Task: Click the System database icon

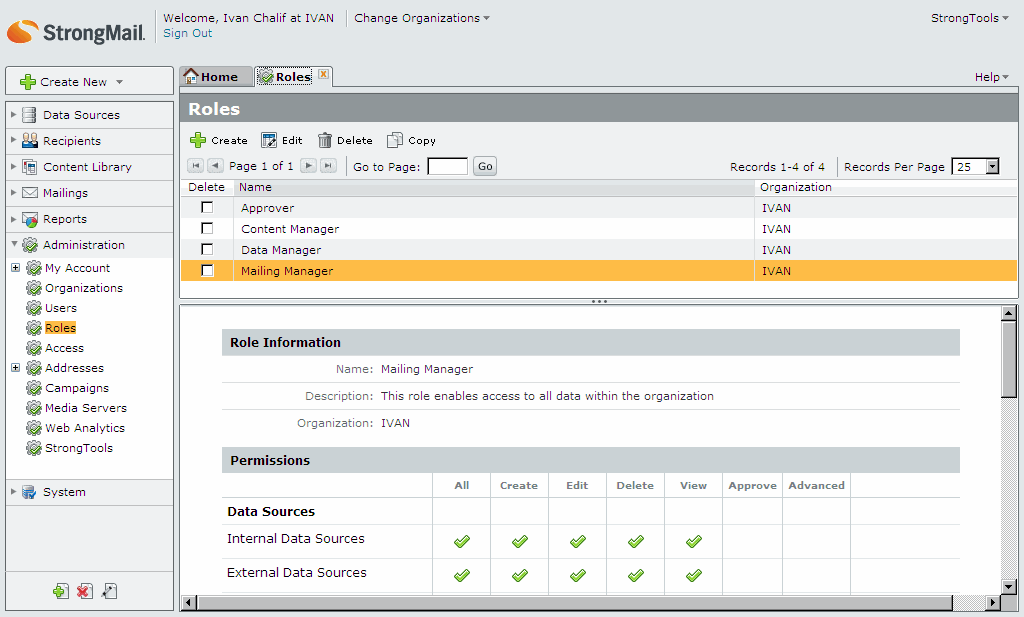Action: click(29, 492)
